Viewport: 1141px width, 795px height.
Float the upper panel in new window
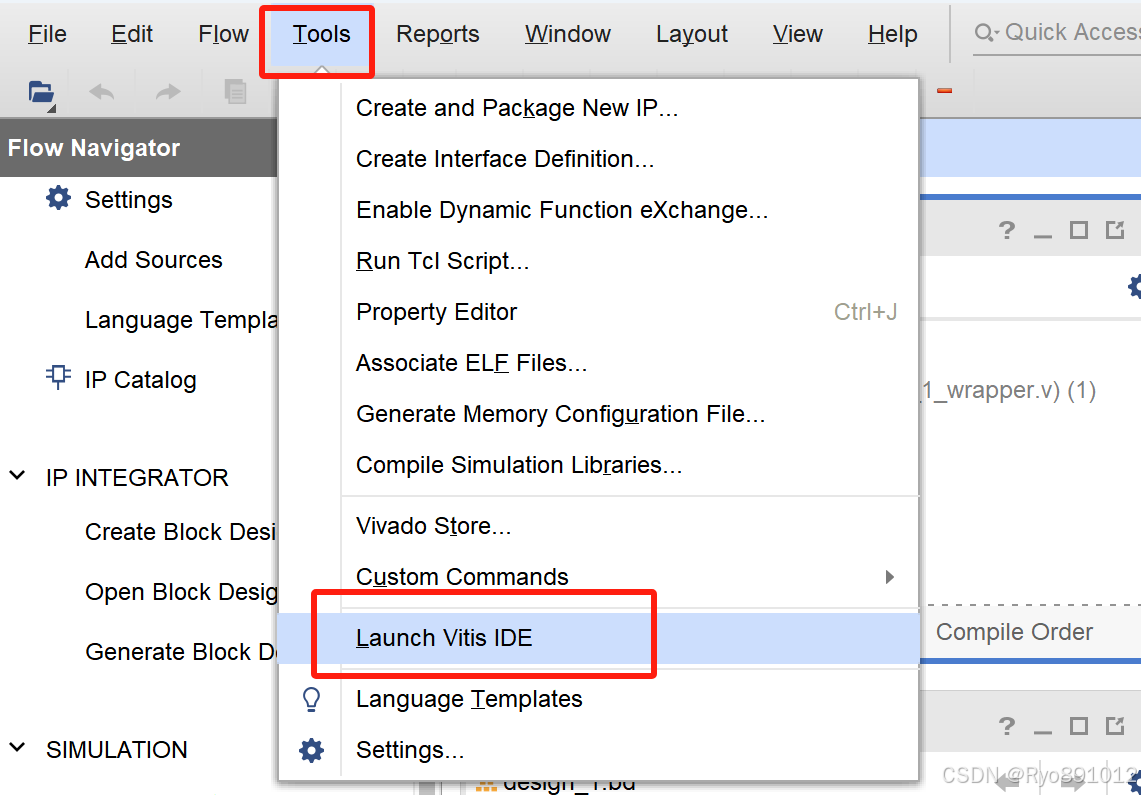click(1115, 230)
